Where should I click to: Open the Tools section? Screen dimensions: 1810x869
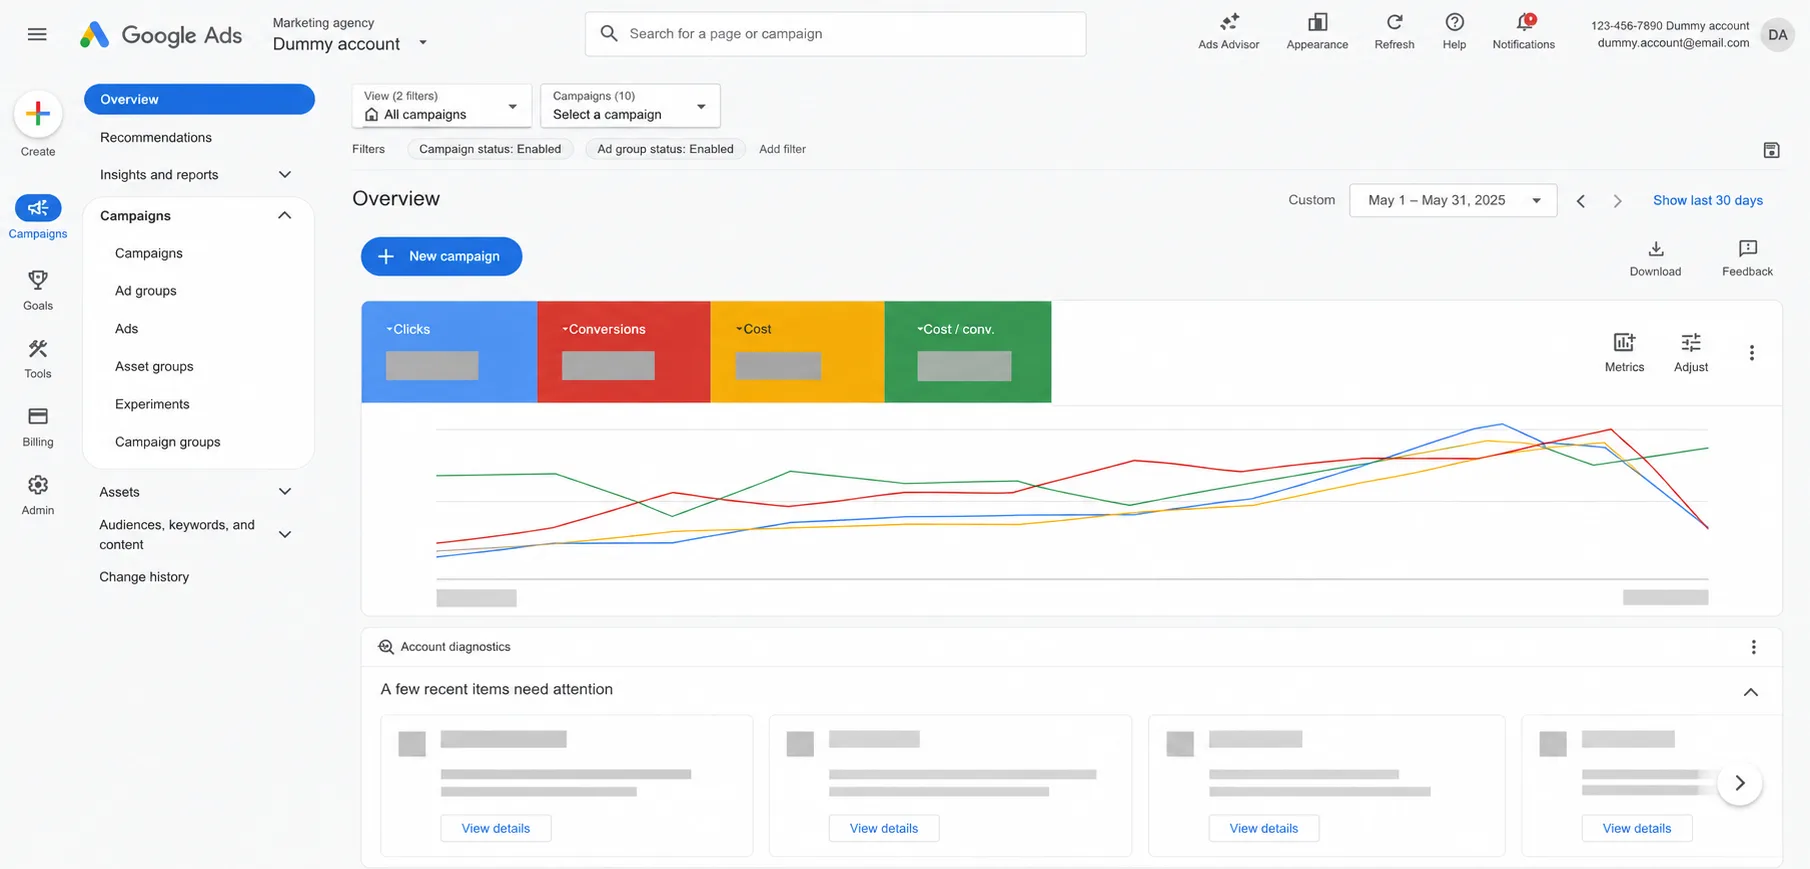click(x=38, y=358)
